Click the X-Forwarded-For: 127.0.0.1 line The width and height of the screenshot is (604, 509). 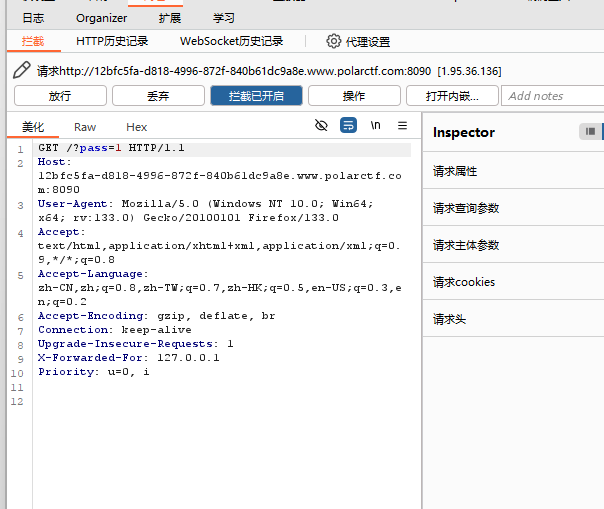[x=129, y=358]
